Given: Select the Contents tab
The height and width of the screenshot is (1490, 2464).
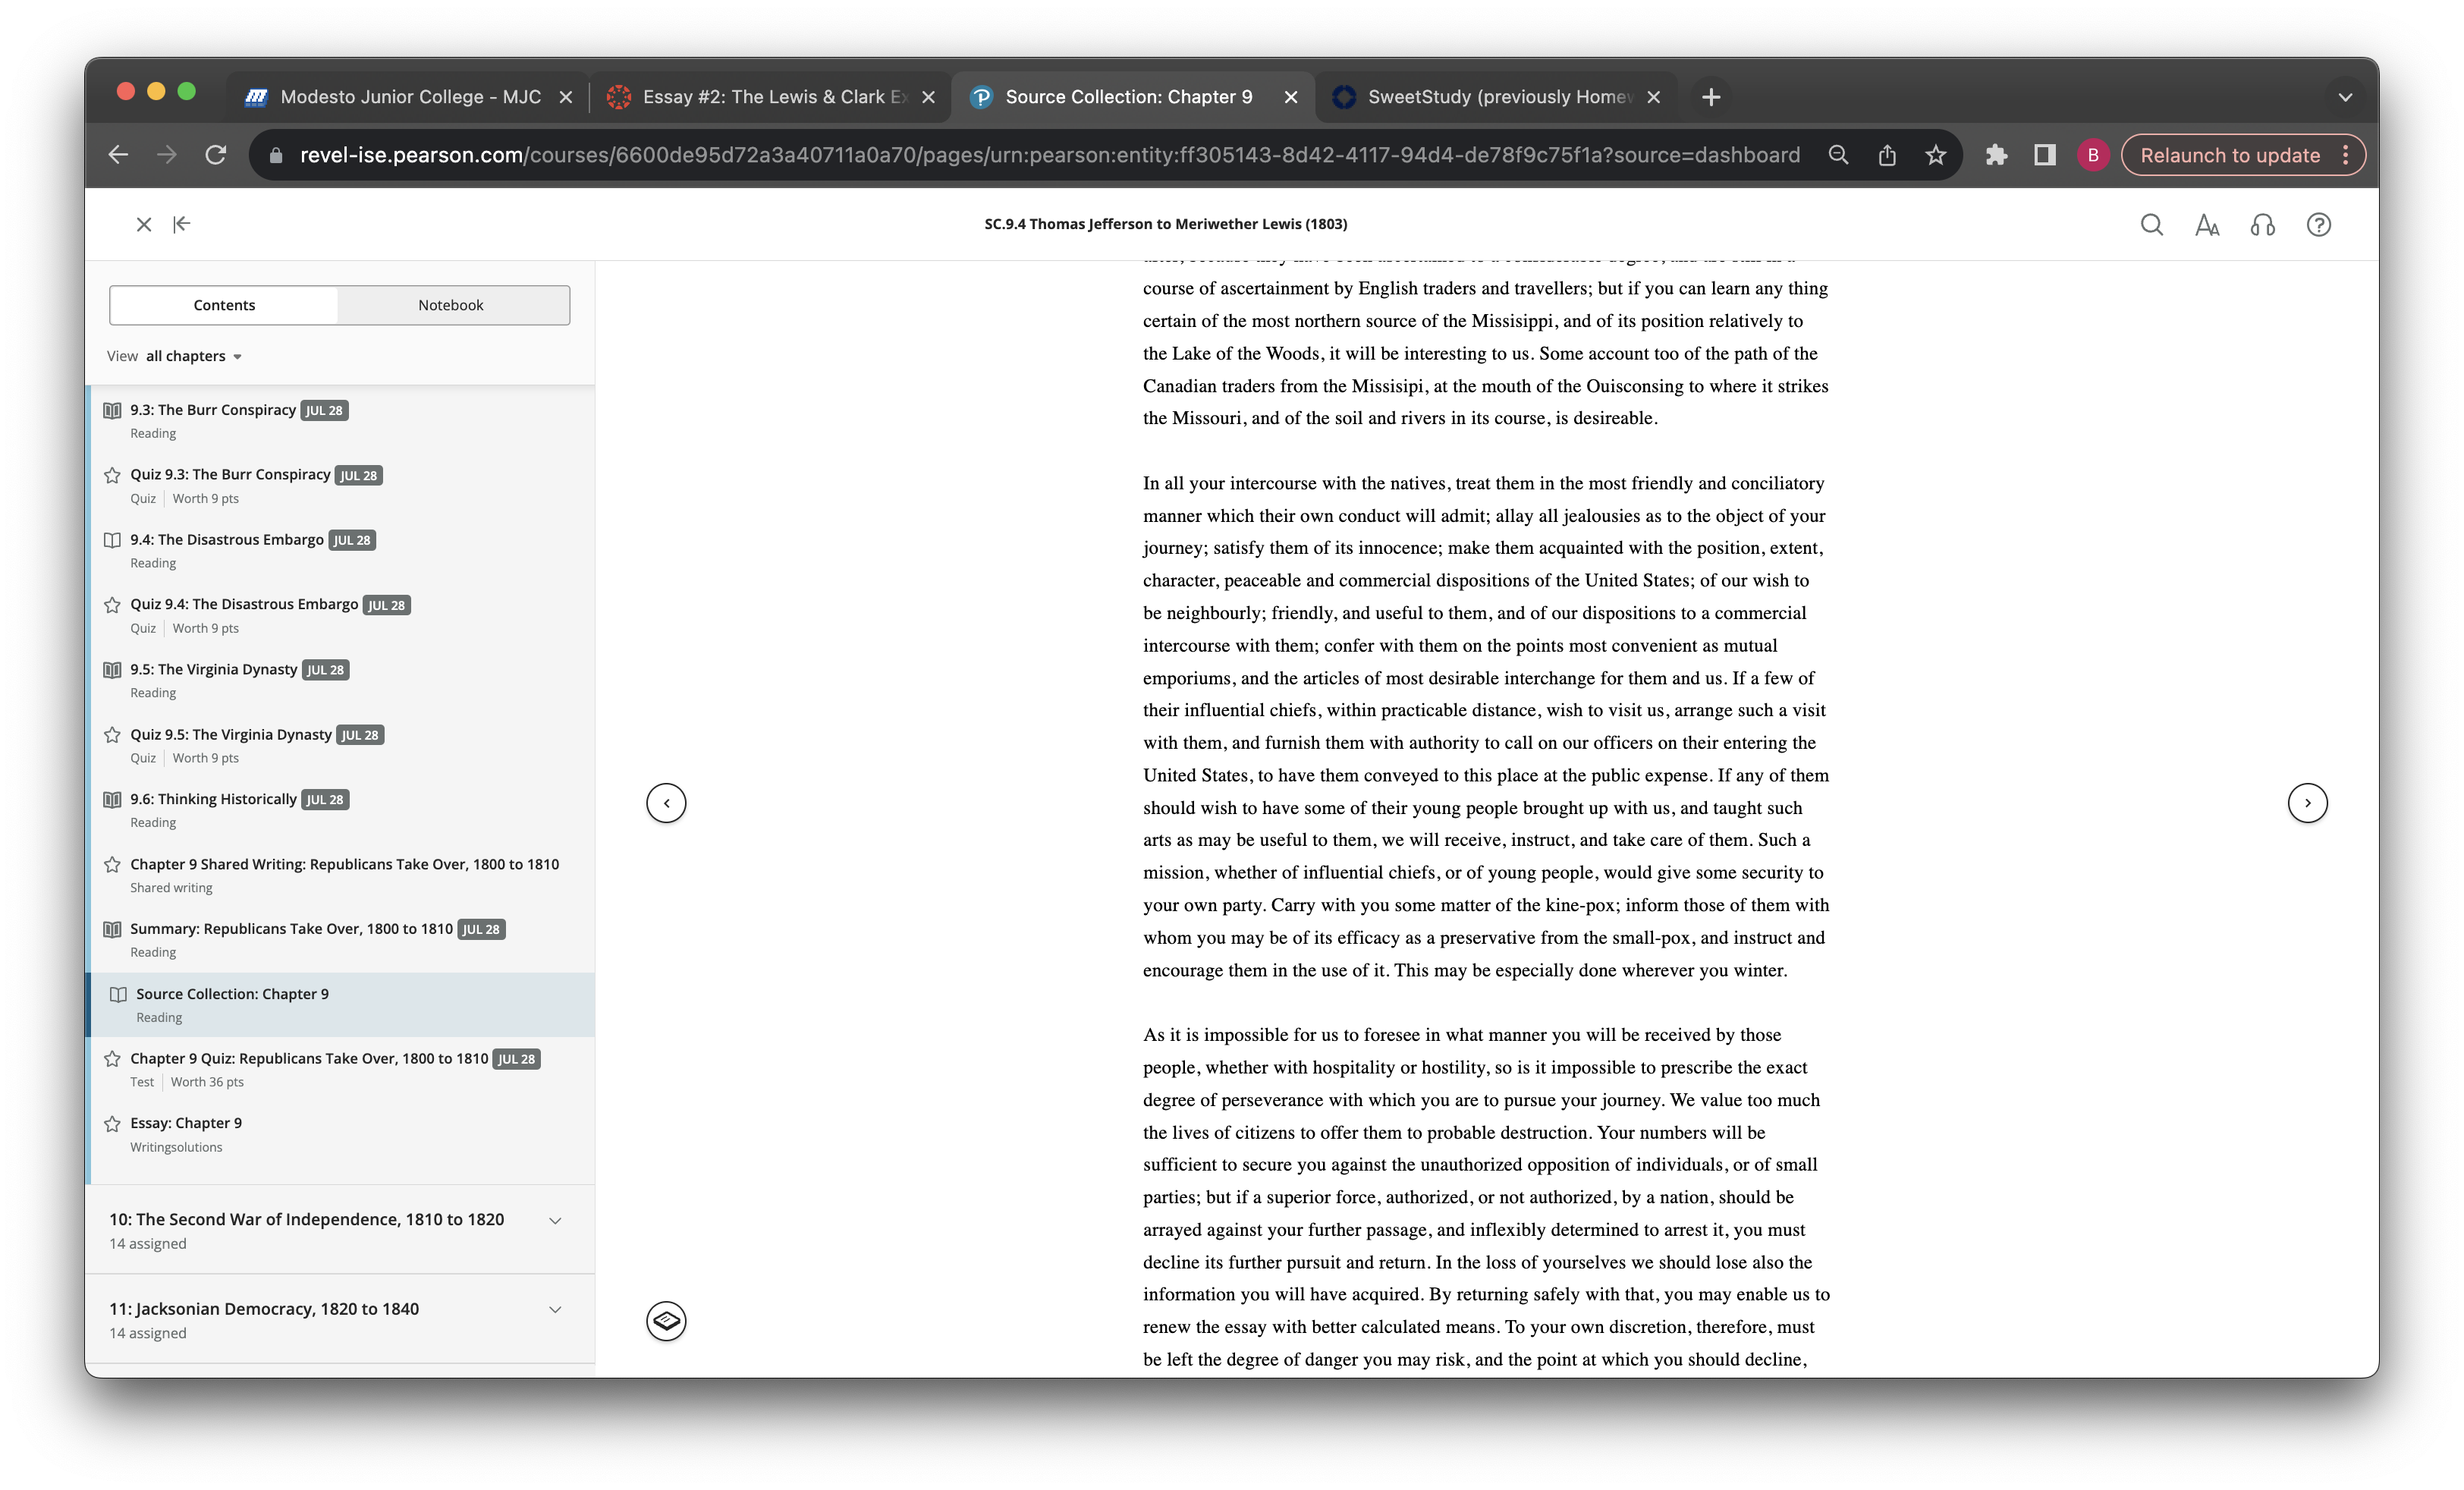Looking at the screenshot, I should coord(224,305).
